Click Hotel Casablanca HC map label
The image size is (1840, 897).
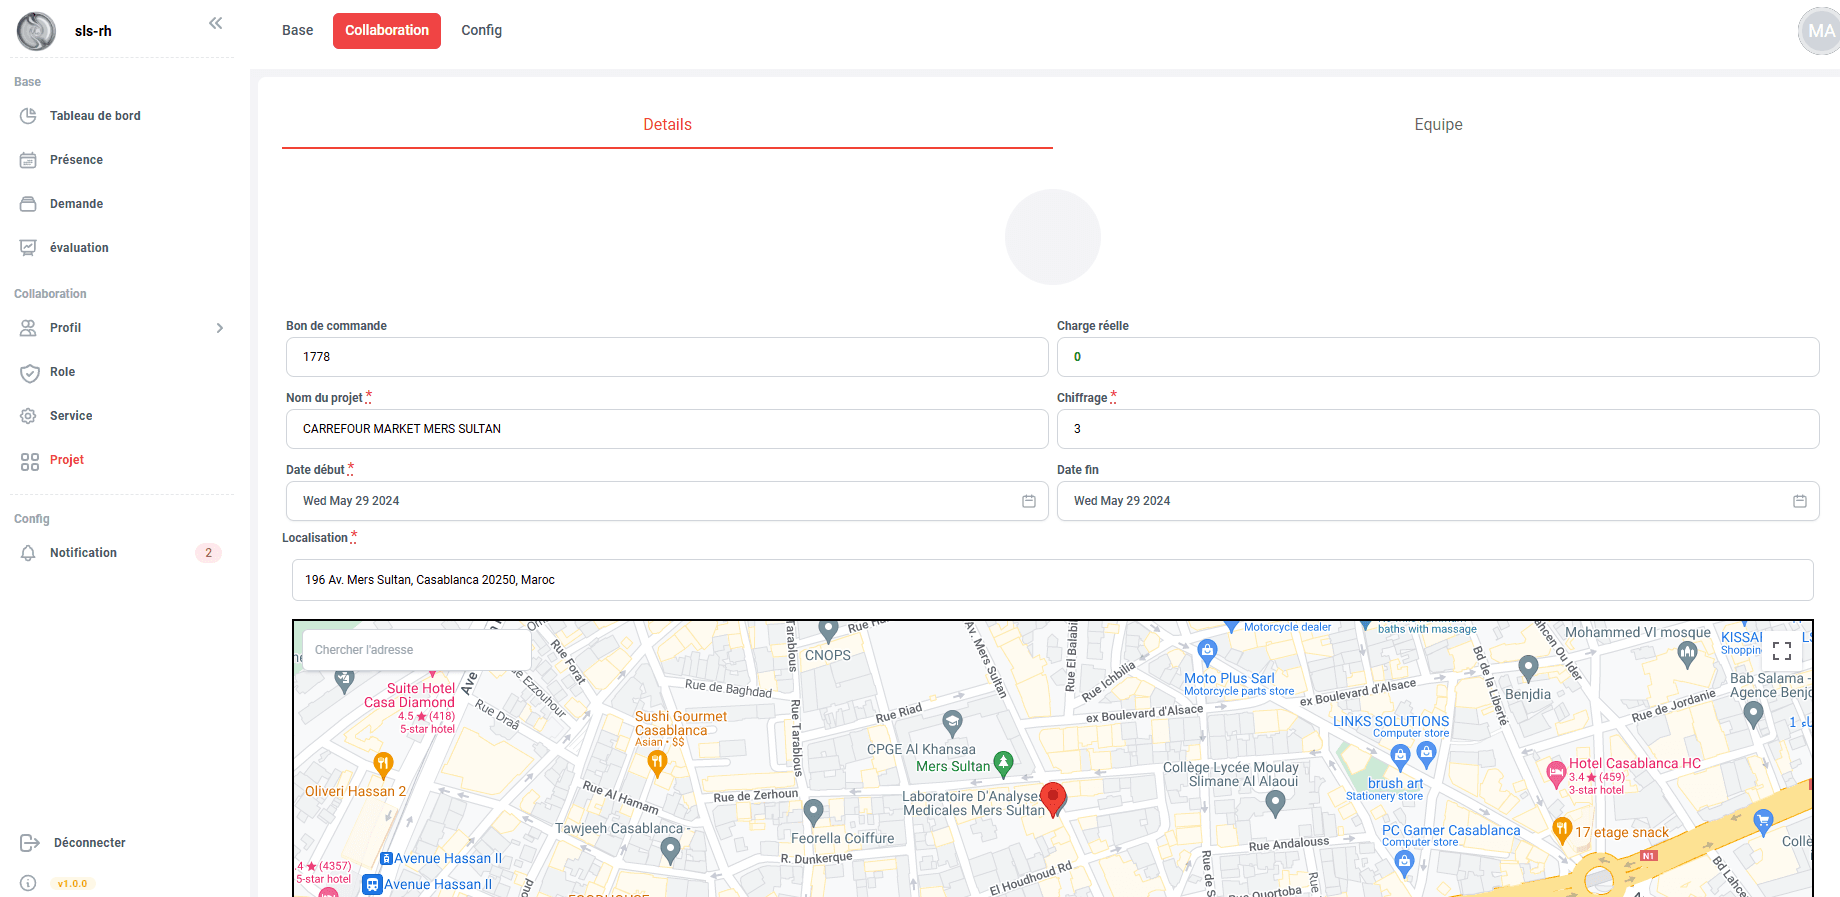click(x=1635, y=764)
